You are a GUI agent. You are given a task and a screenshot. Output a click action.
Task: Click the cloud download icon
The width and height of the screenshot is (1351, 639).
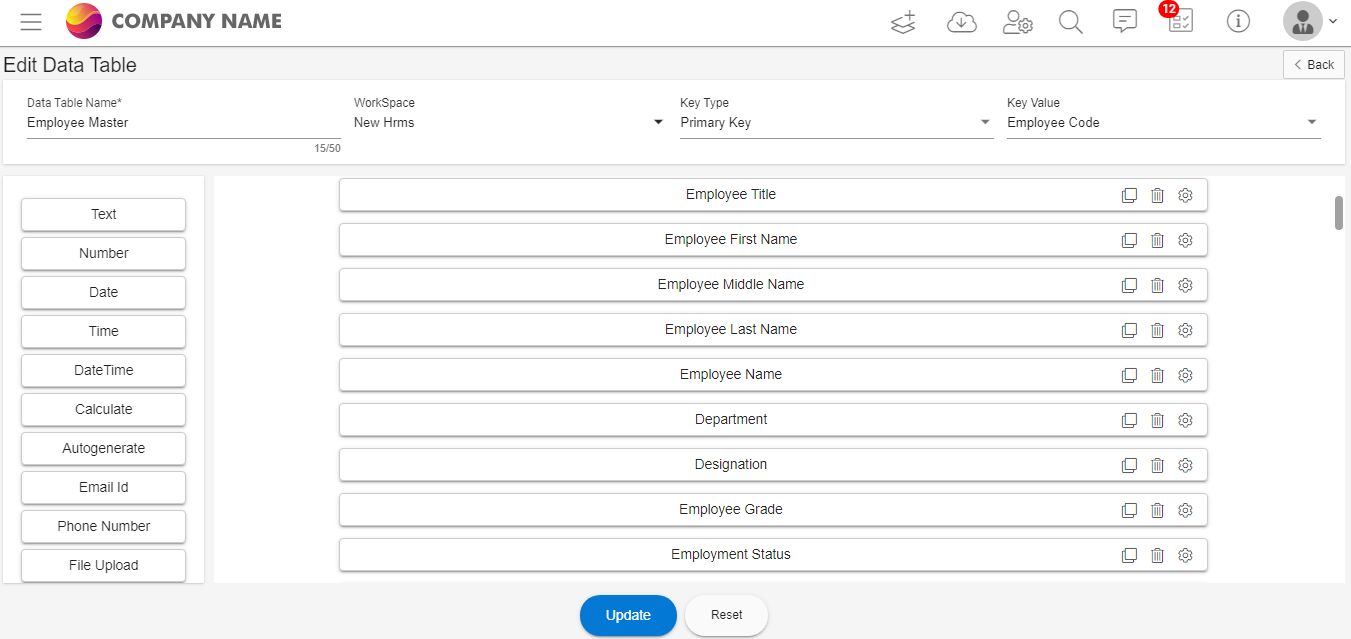(961, 21)
